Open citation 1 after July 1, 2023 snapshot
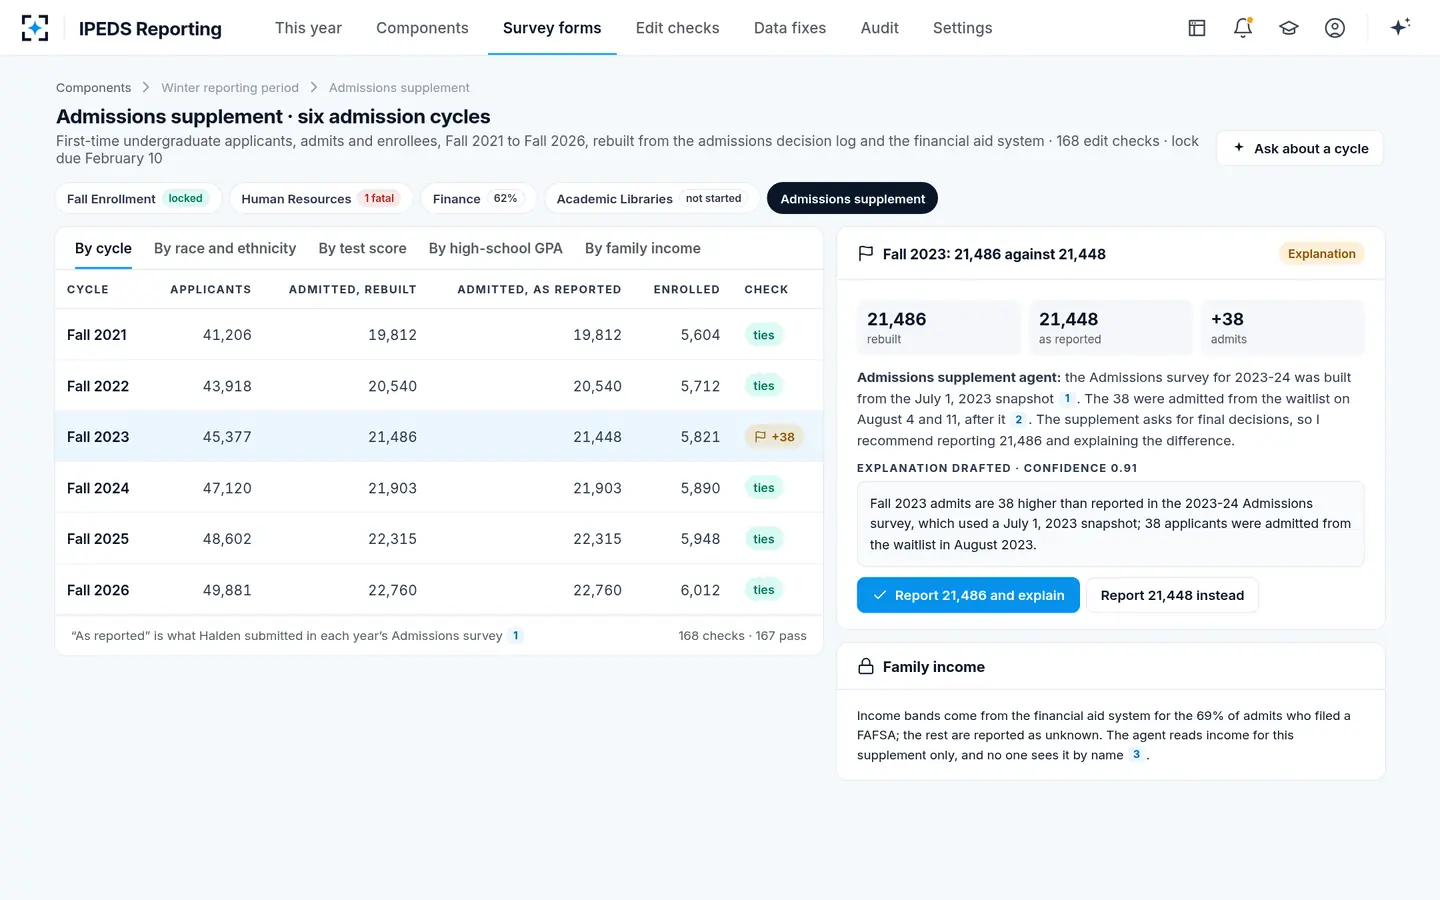1440x900 pixels. coord(1067,399)
